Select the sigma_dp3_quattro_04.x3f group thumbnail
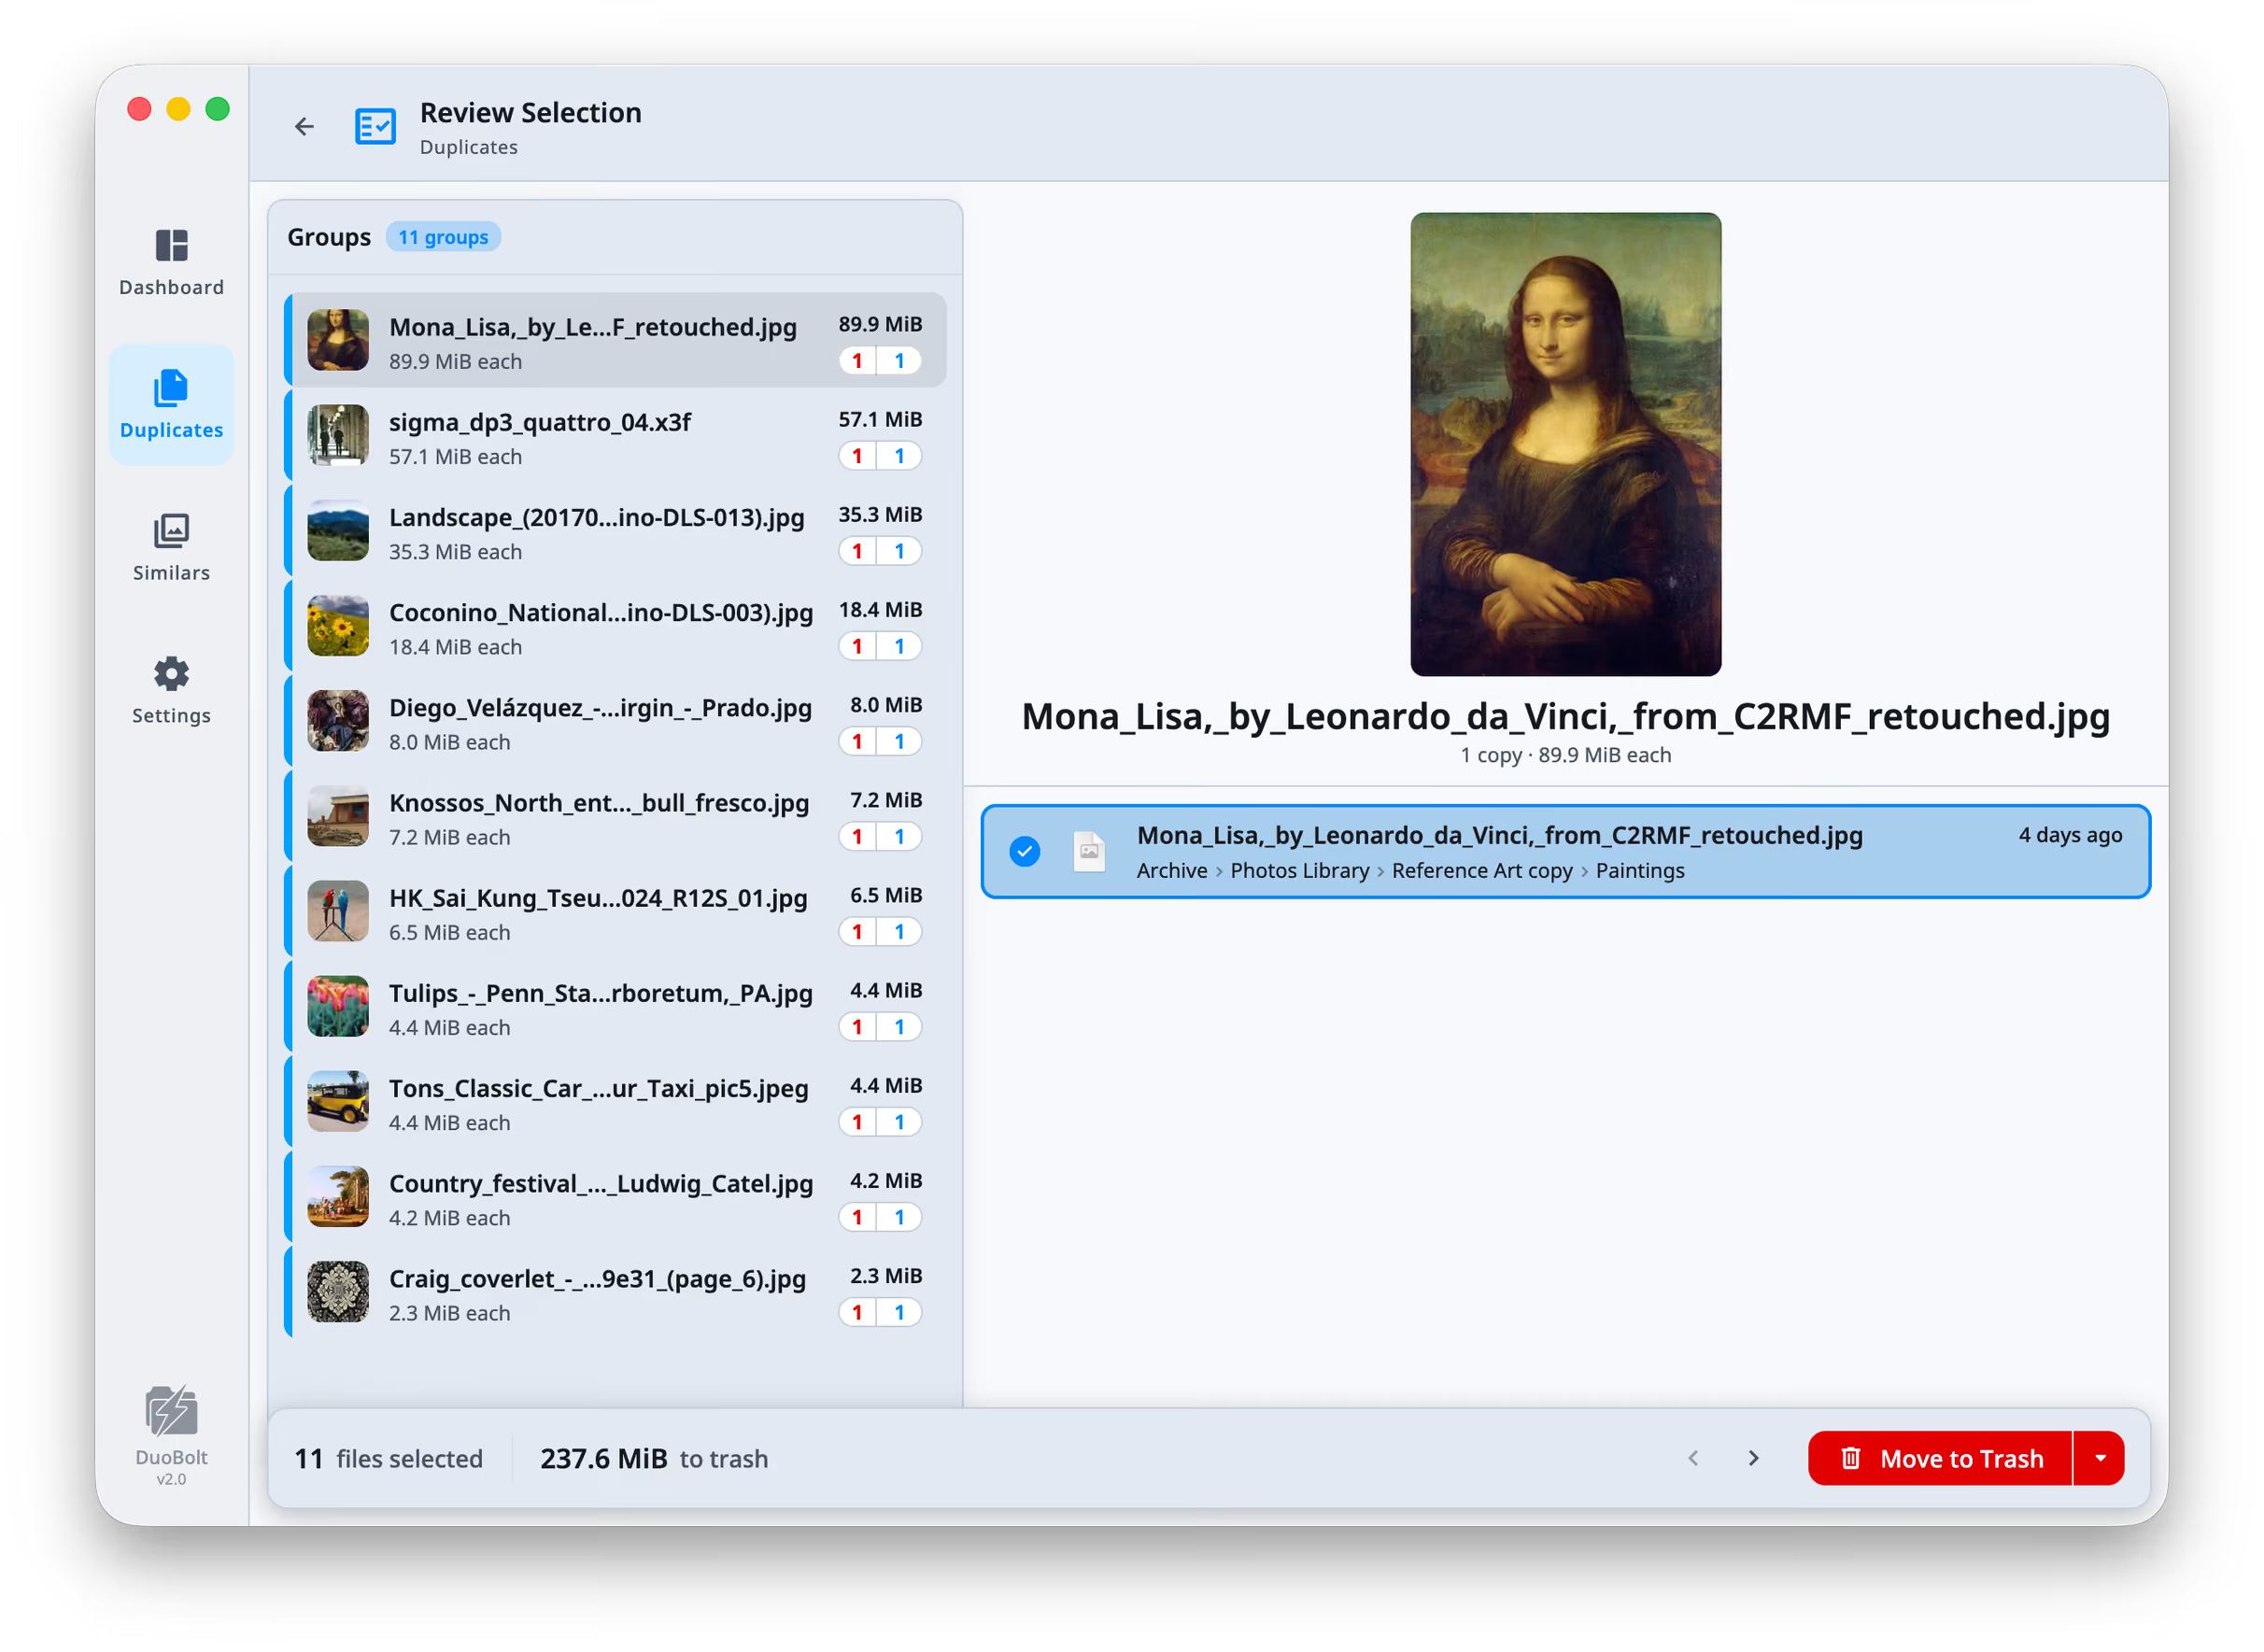Viewport: 2264px width, 1652px height. click(x=338, y=435)
